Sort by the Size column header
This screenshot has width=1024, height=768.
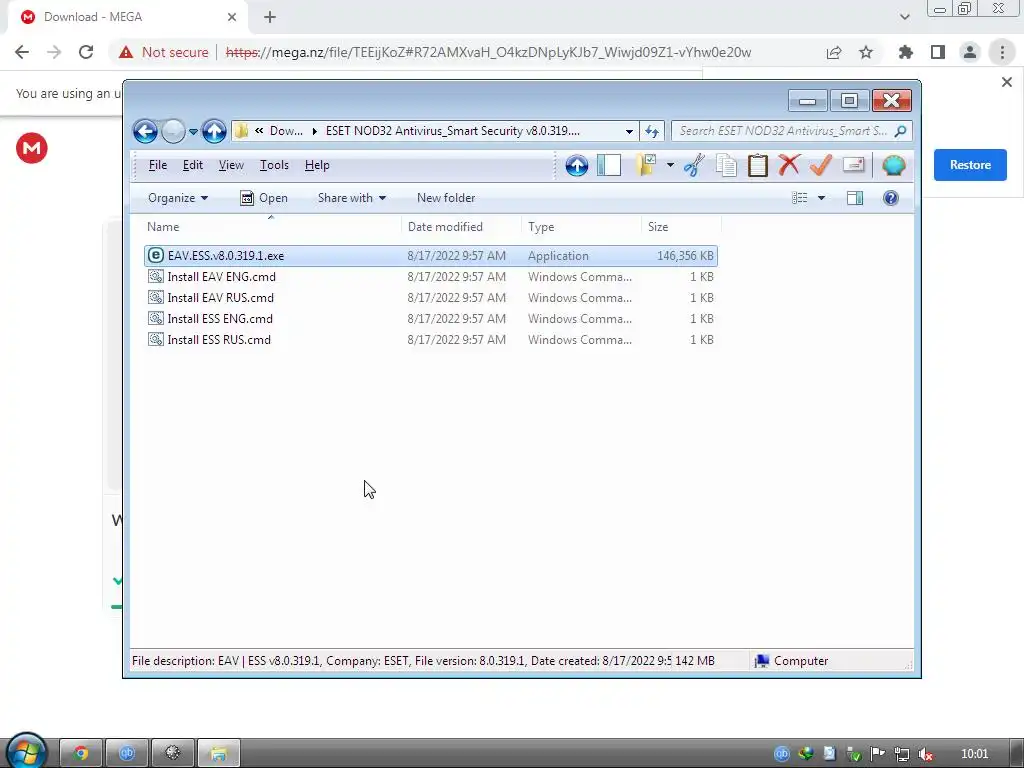pos(681,227)
